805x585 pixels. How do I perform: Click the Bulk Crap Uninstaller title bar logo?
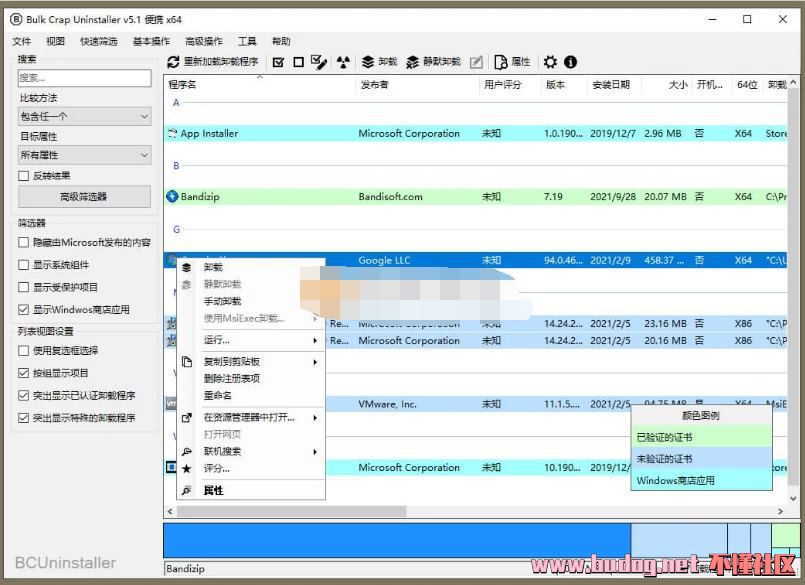click(x=16, y=20)
